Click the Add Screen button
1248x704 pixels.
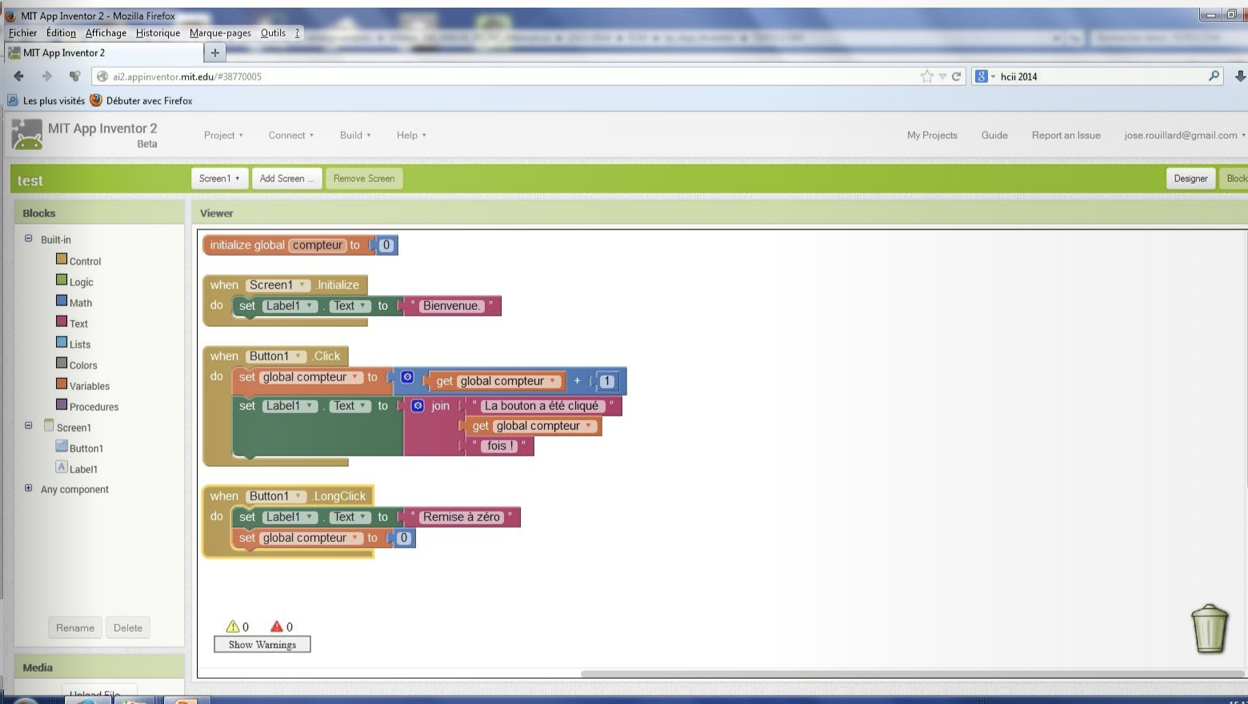tap(286, 178)
